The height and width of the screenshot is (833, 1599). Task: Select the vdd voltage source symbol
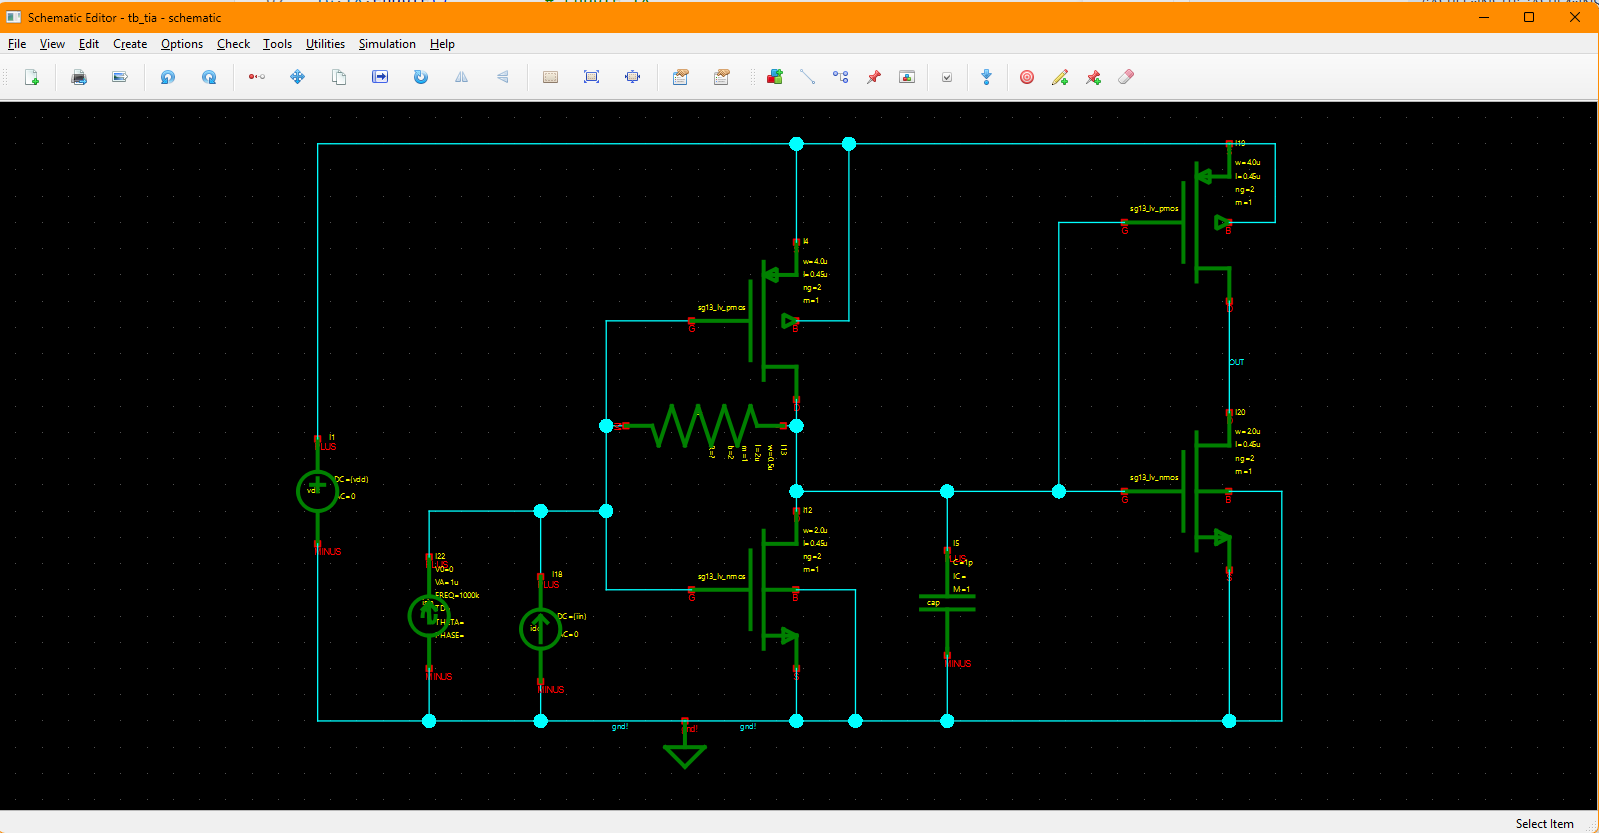(317, 491)
